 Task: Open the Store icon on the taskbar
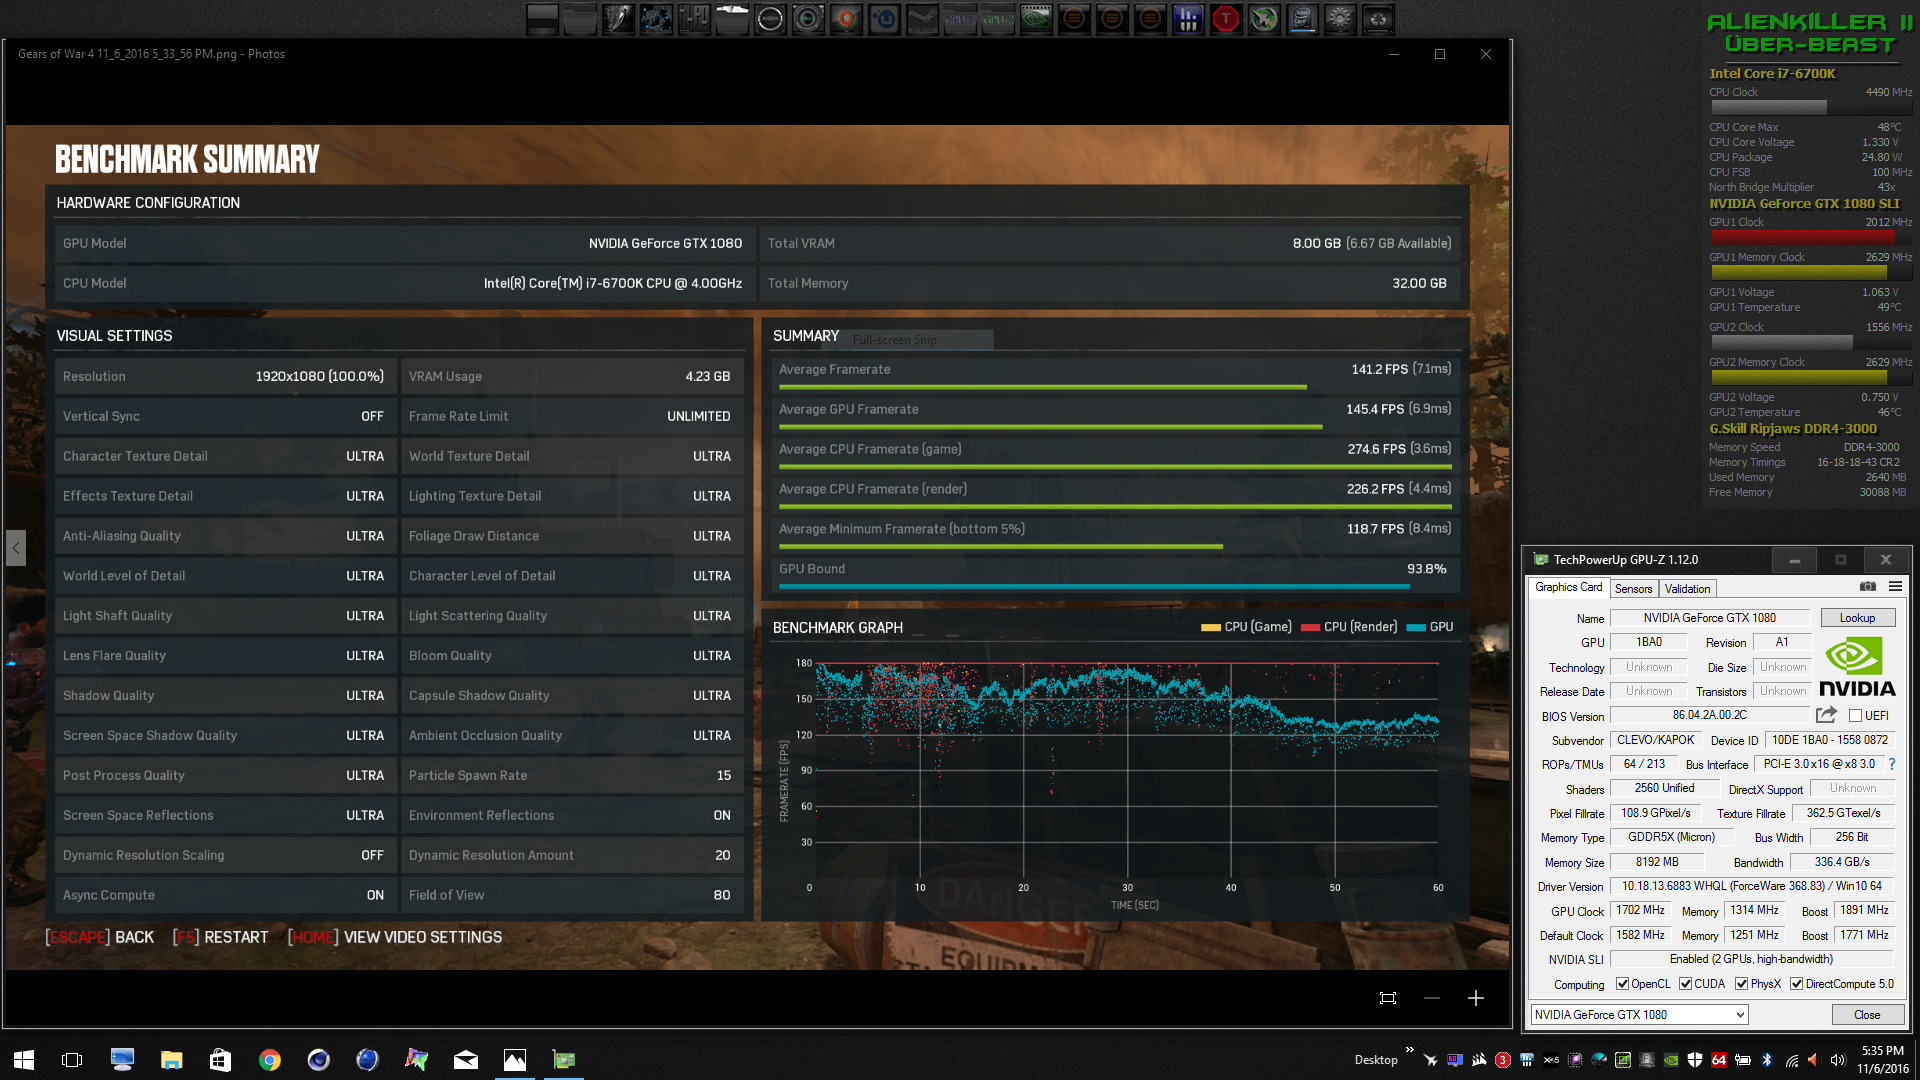(220, 1060)
